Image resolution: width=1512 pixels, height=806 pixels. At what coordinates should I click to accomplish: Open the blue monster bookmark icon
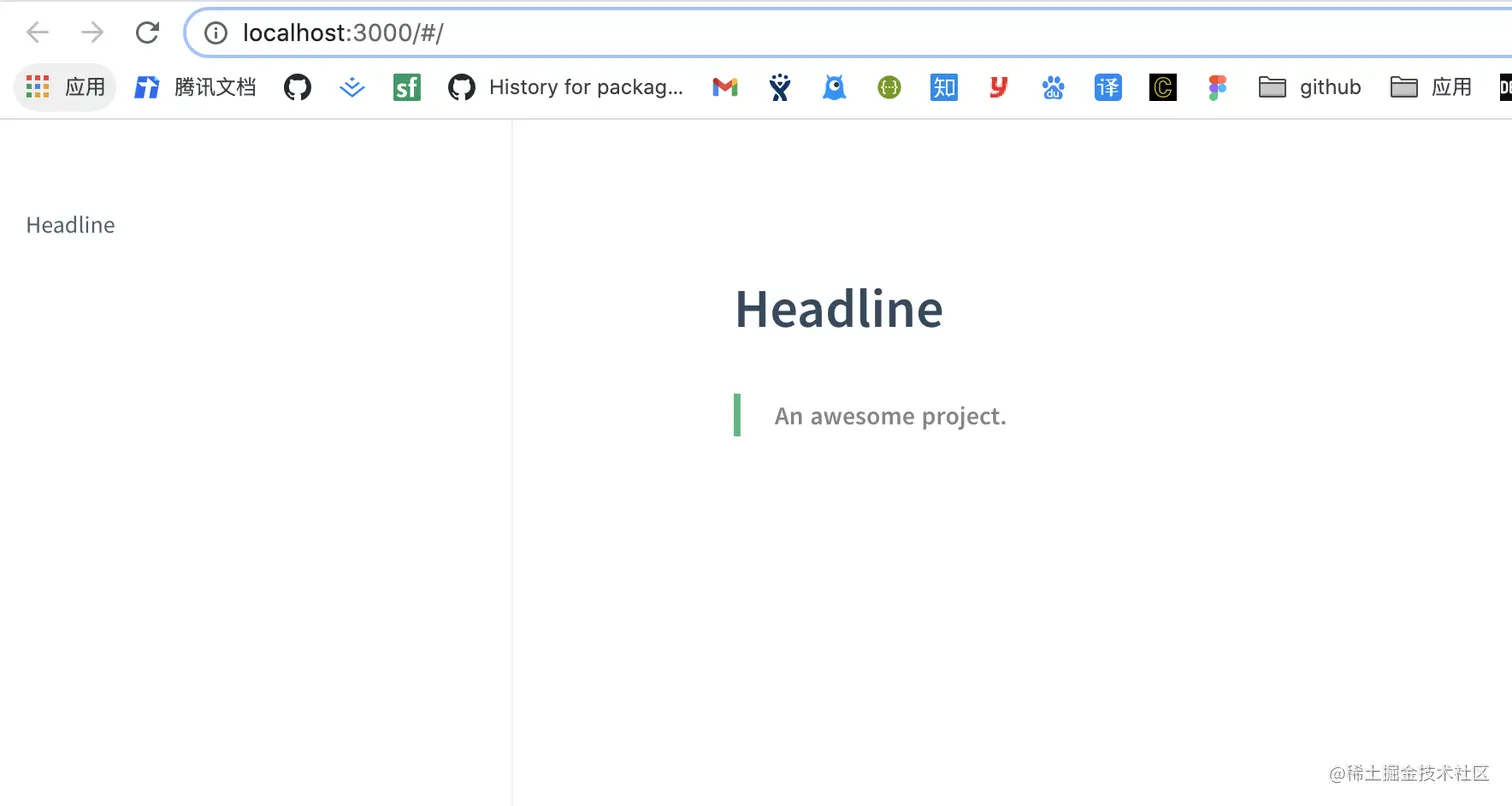834,87
